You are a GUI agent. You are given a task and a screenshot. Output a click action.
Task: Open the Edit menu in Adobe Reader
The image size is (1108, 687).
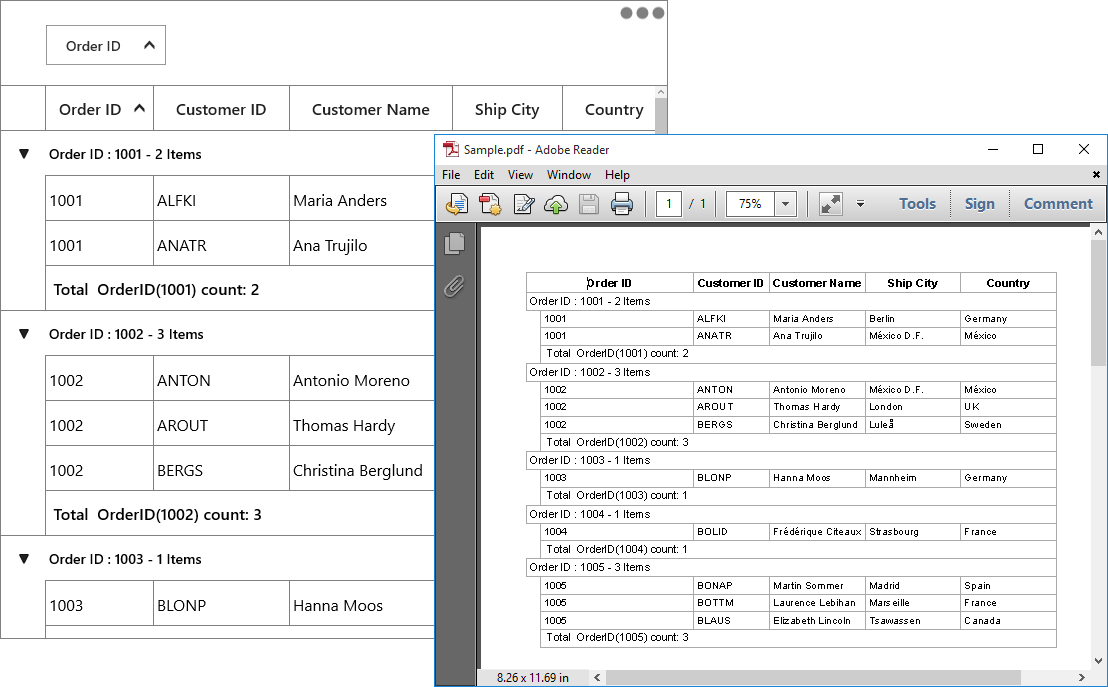pos(483,175)
